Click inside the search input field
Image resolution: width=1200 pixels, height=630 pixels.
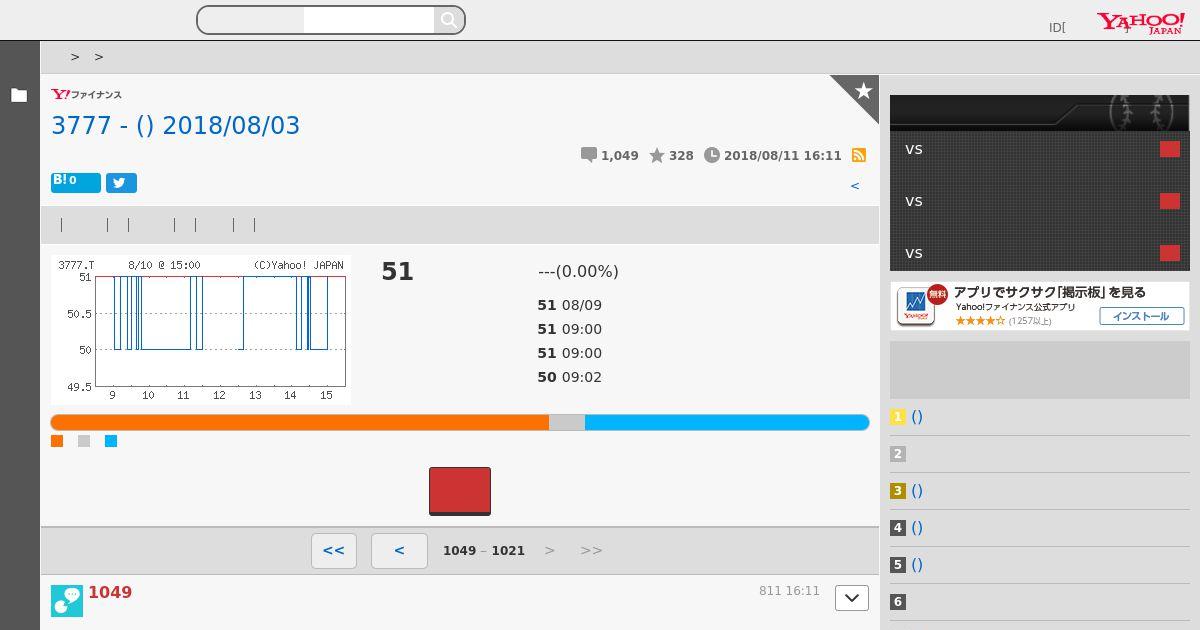pyautogui.click(x=368, y=20)
